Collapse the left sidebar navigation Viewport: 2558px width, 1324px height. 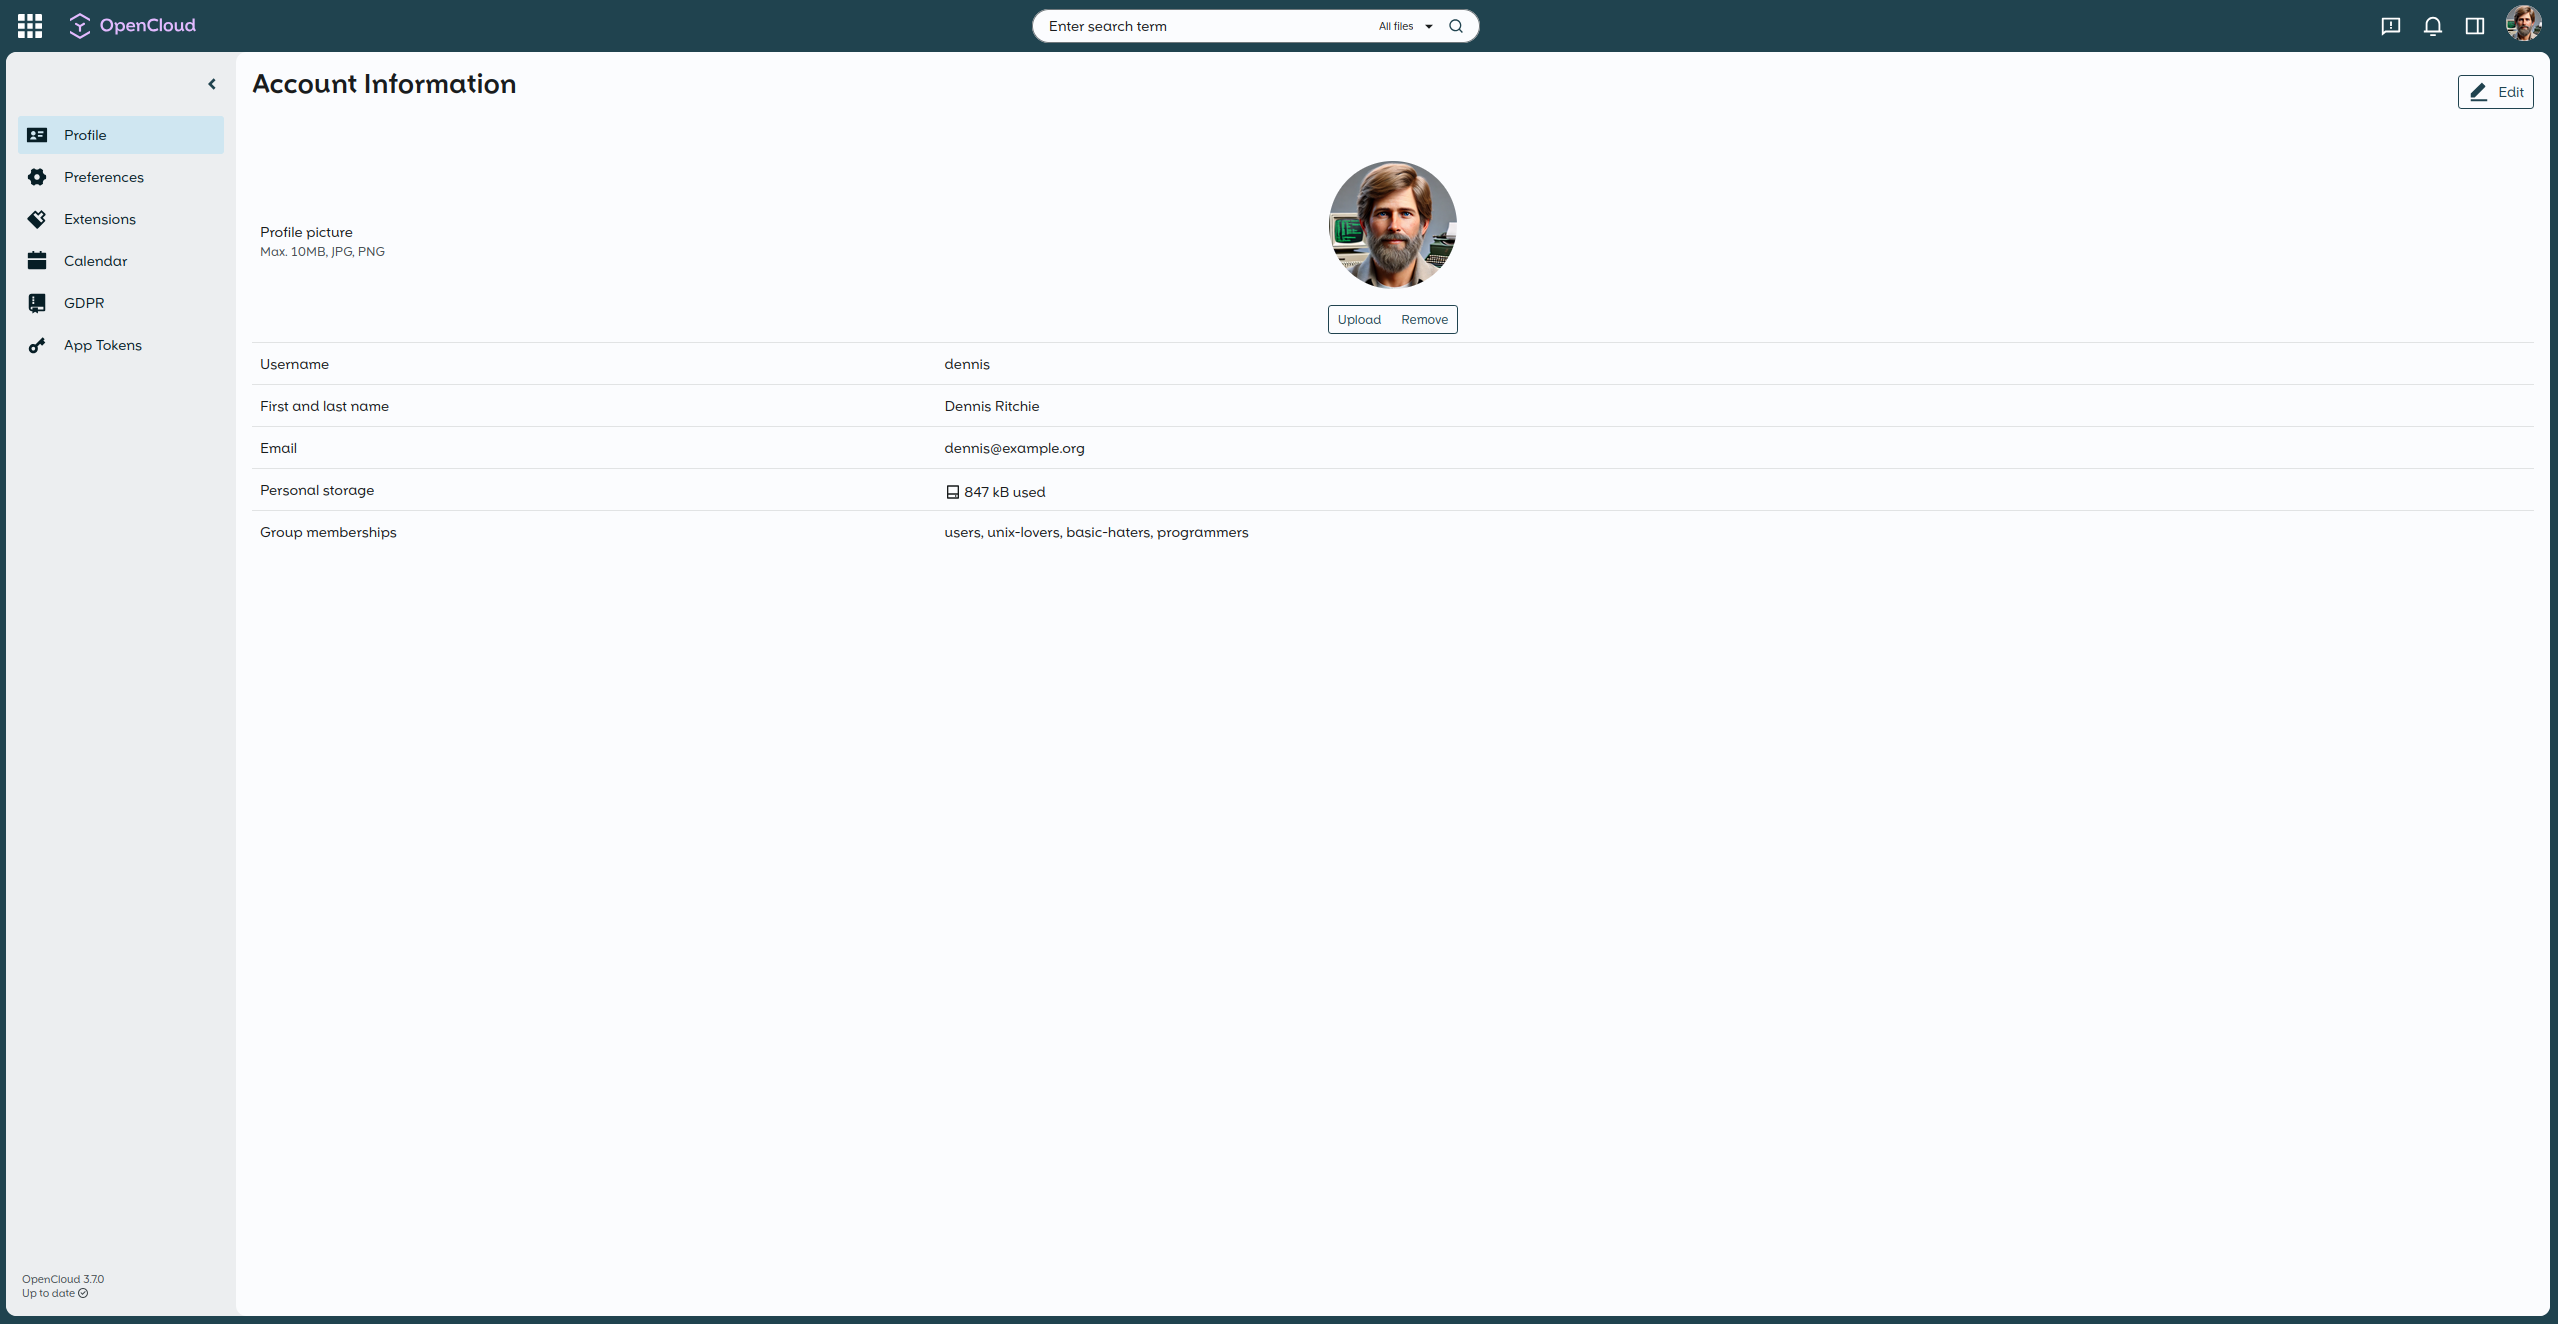212,84
